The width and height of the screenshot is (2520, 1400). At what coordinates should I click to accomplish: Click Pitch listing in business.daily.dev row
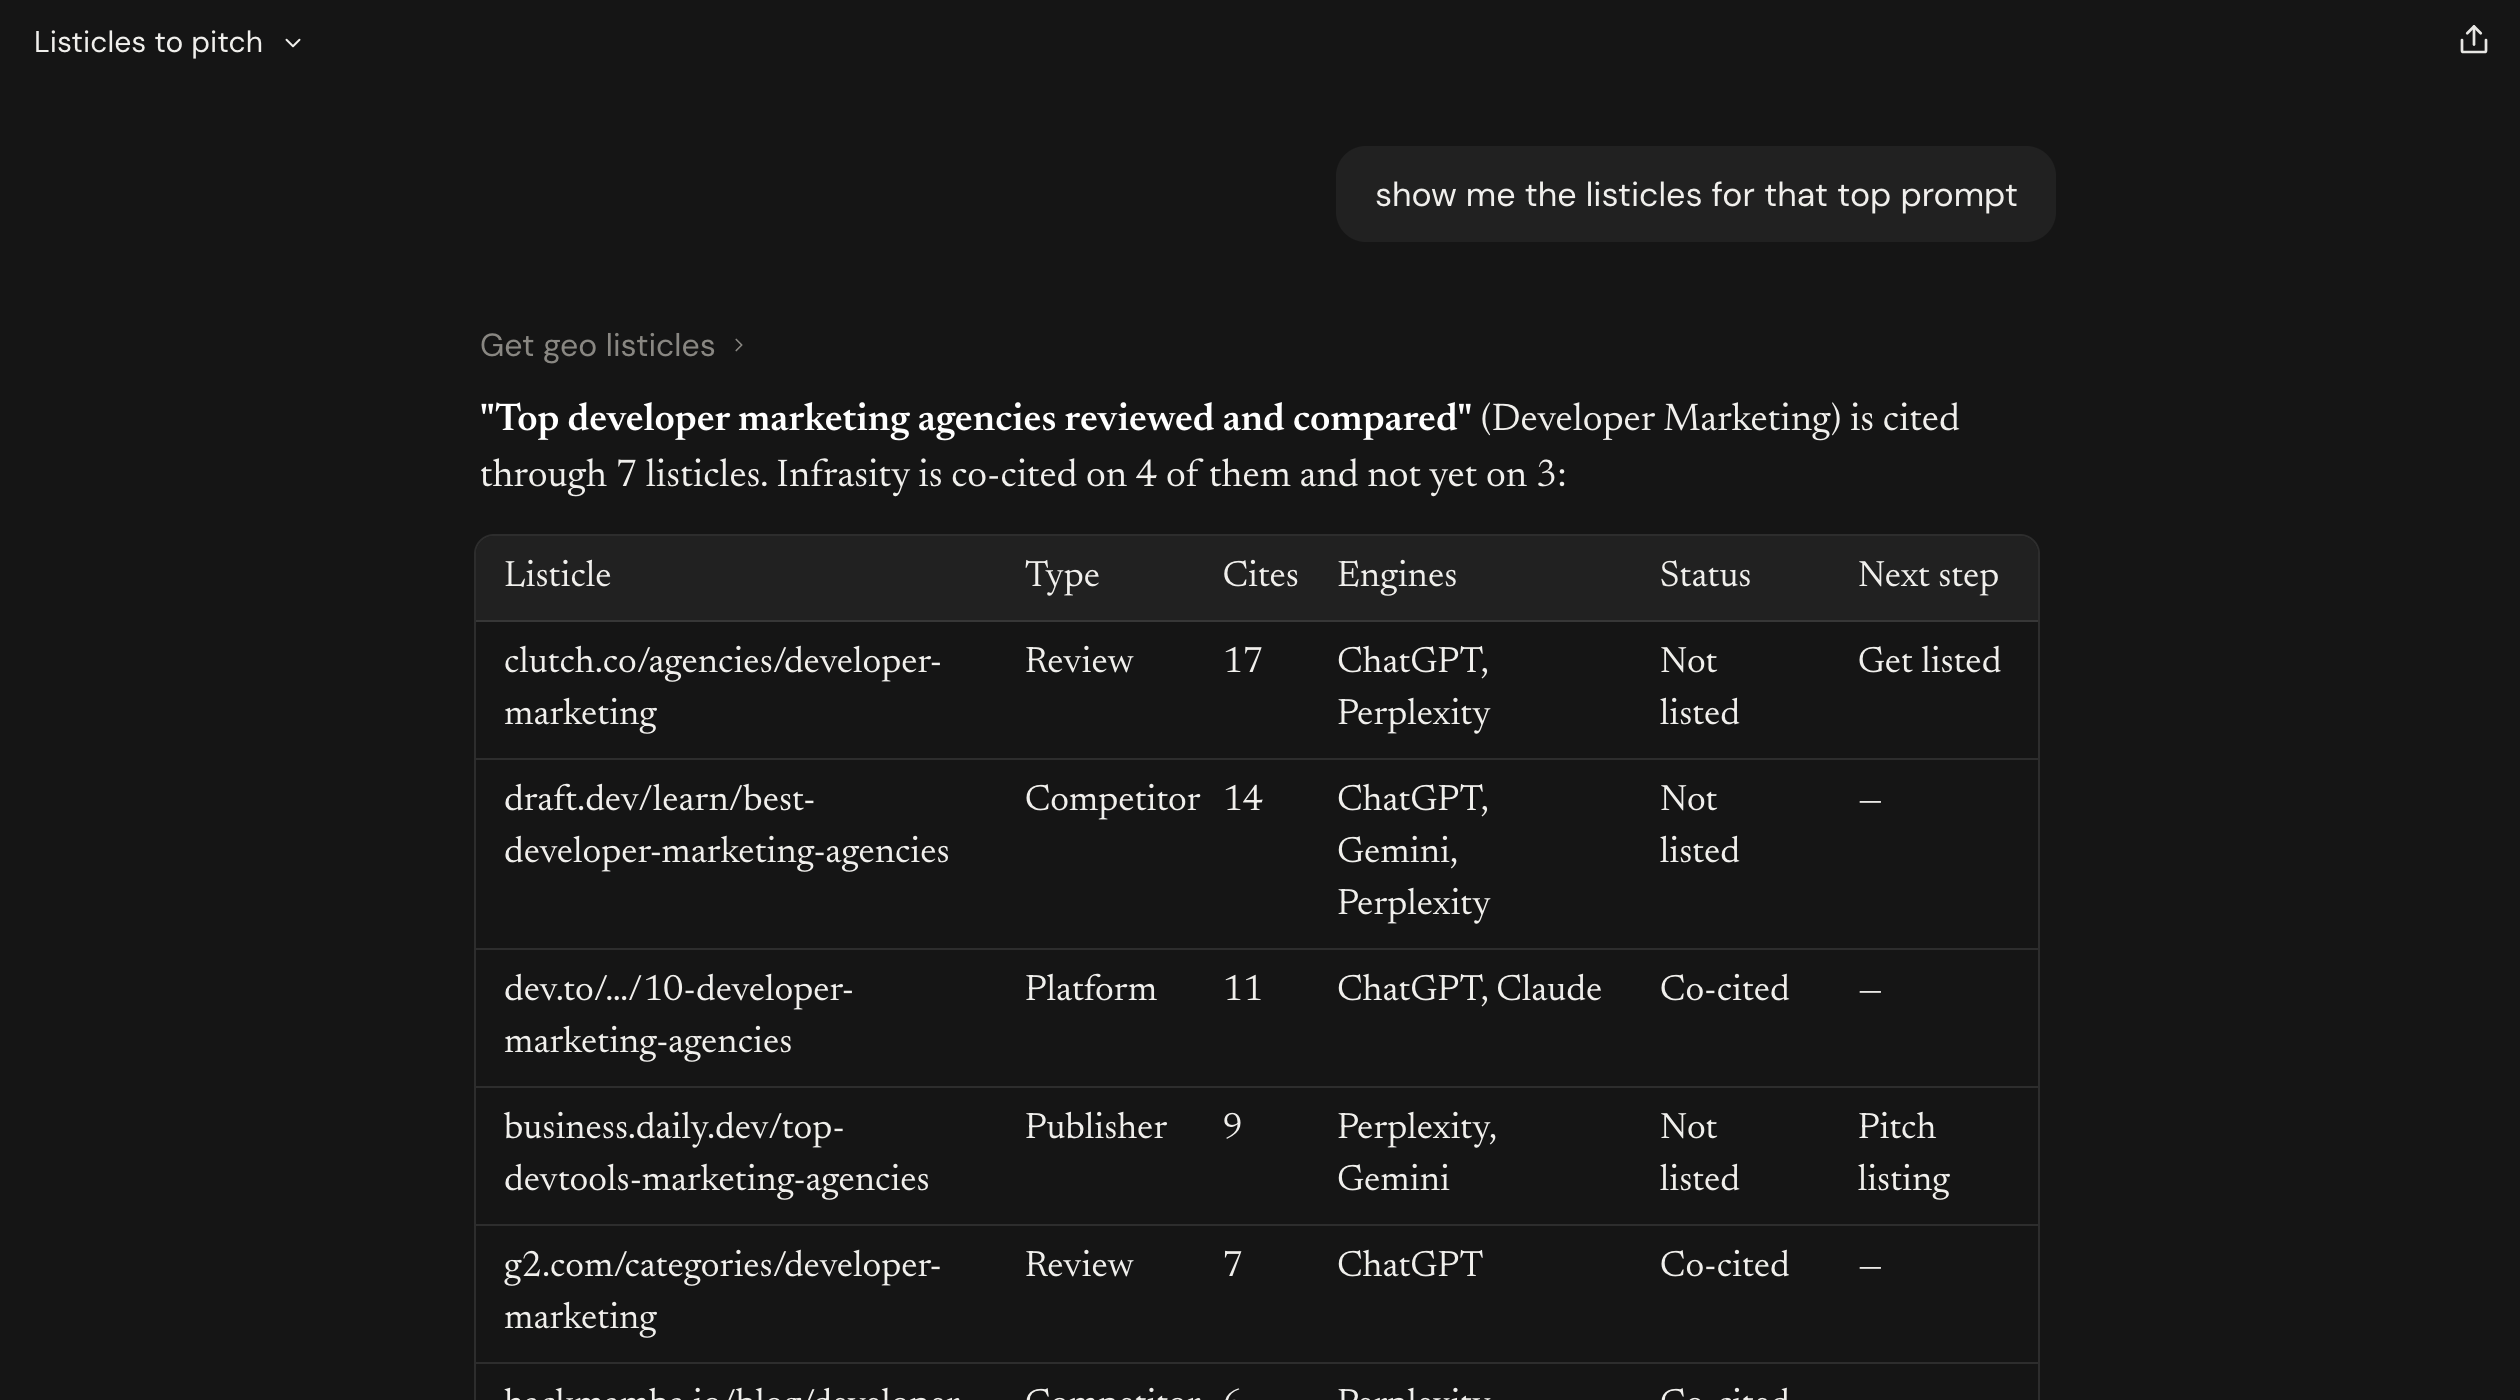tap(1904, 1152)
